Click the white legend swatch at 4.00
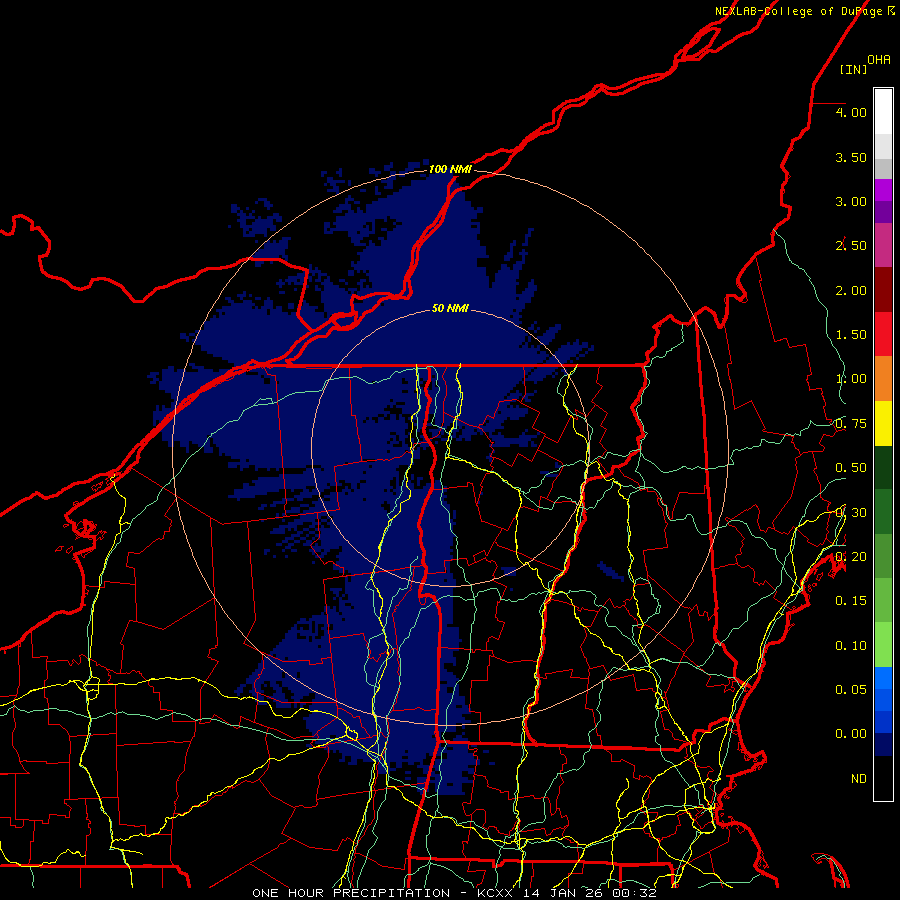 pyautogui.click(x=883, y=111)
